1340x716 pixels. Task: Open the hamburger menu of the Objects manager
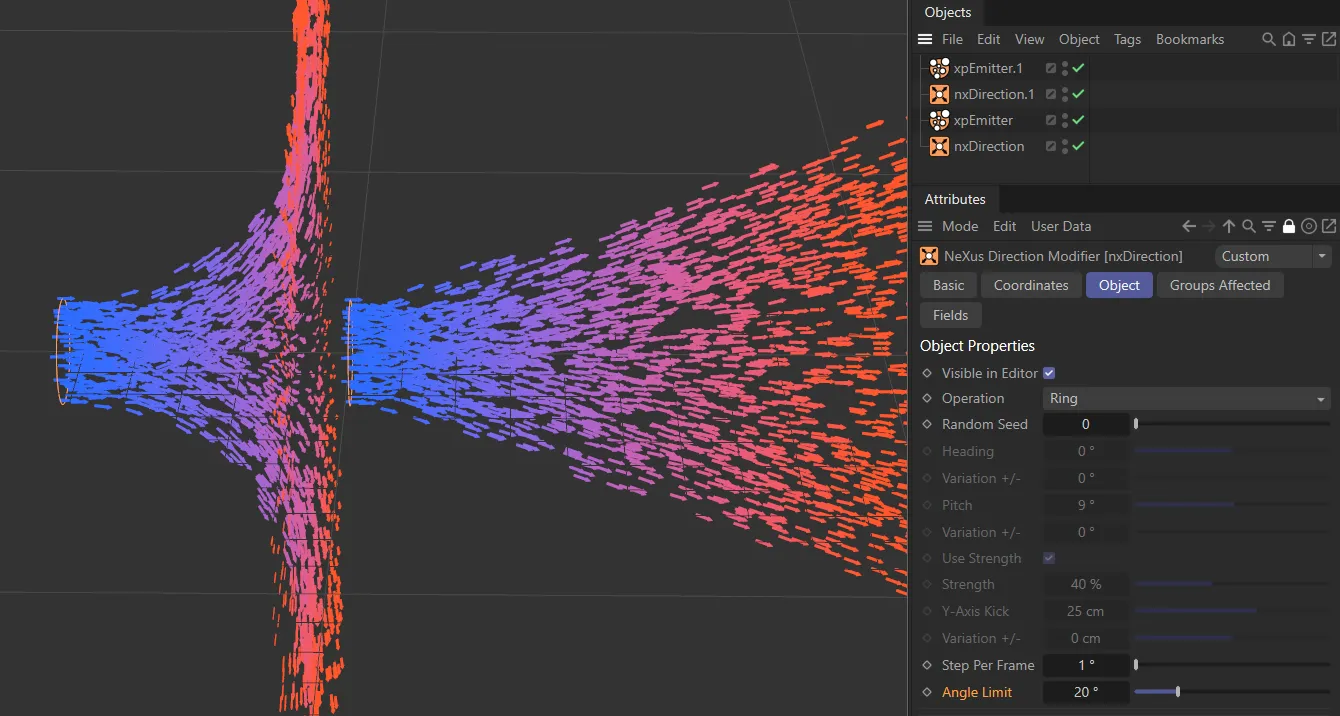tap(924, 39)
